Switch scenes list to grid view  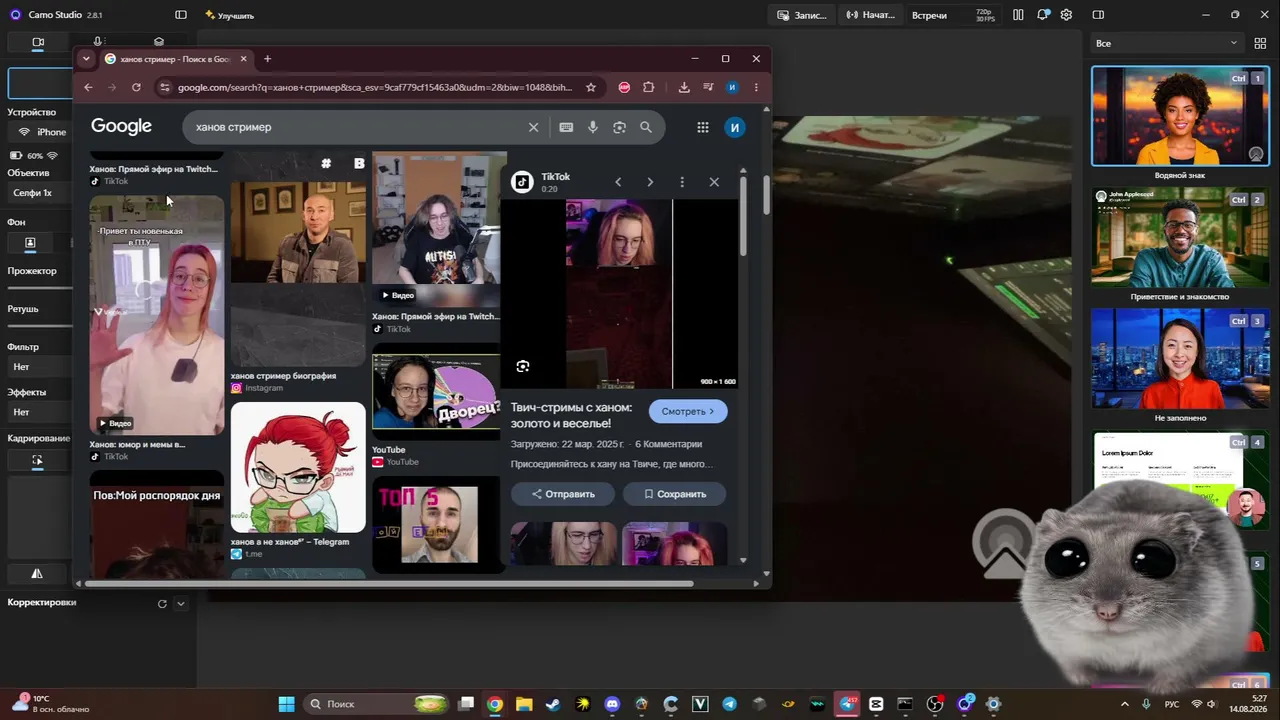coord(1260,43)
